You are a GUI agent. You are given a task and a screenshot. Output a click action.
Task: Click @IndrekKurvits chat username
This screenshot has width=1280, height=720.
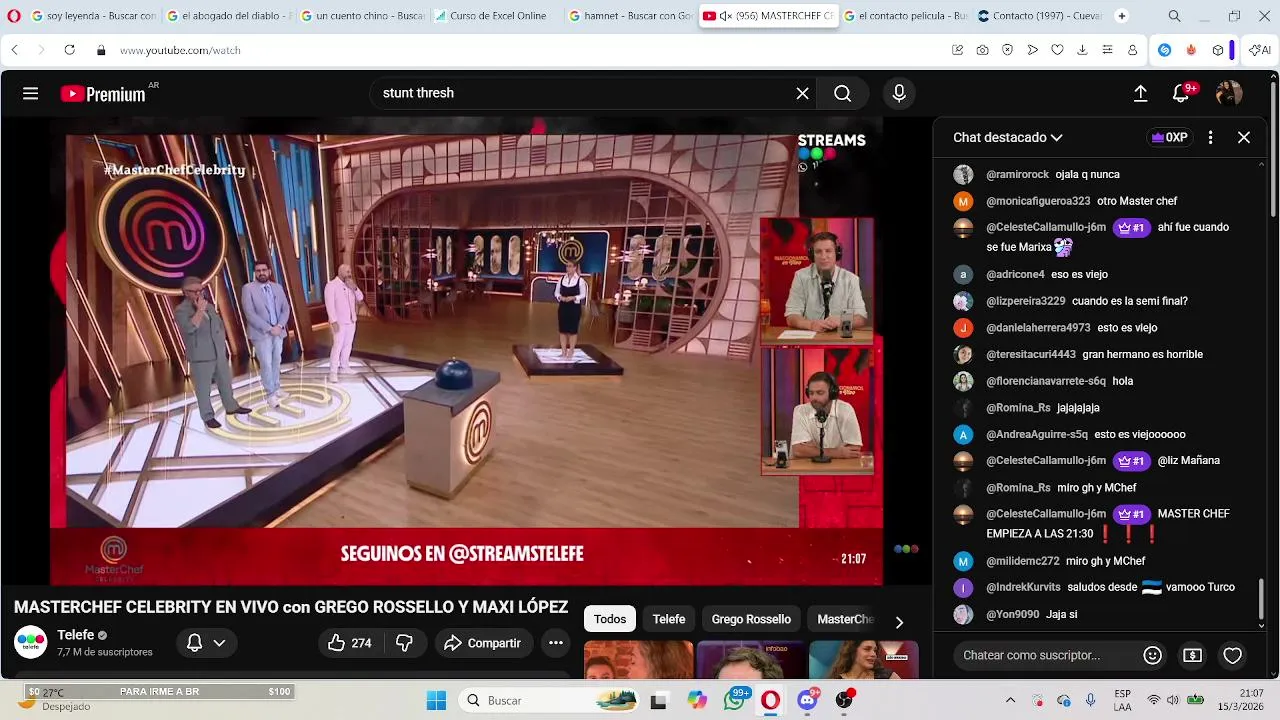1023,587
